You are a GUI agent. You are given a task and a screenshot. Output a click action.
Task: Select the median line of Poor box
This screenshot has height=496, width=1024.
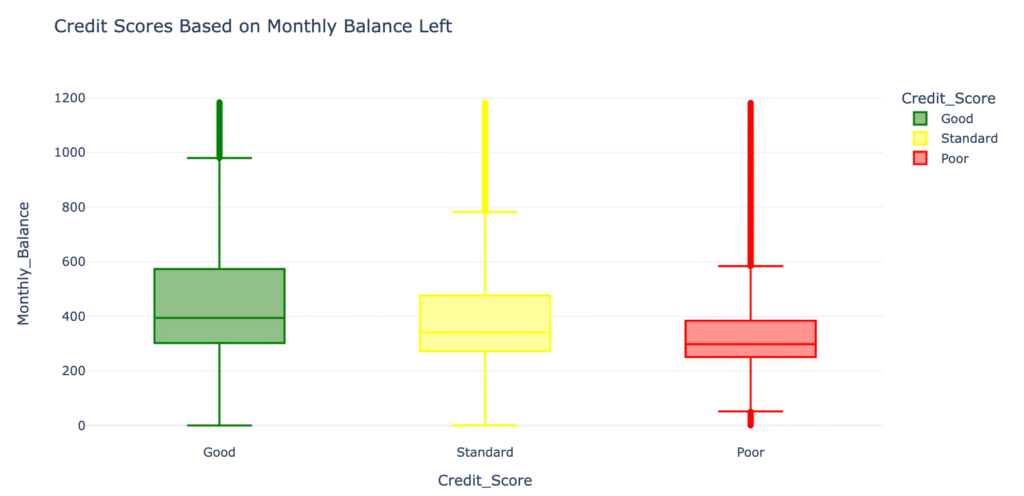(x=751, y=344)
